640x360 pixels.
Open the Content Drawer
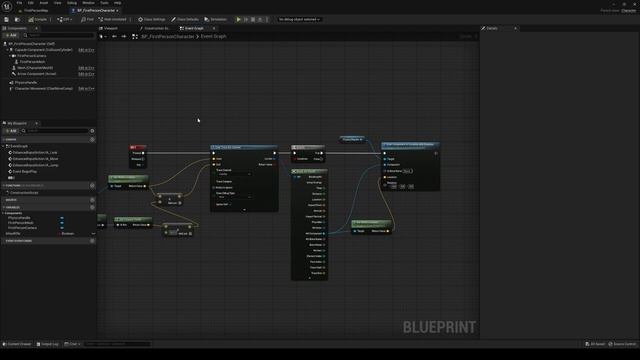click(17, 344)
